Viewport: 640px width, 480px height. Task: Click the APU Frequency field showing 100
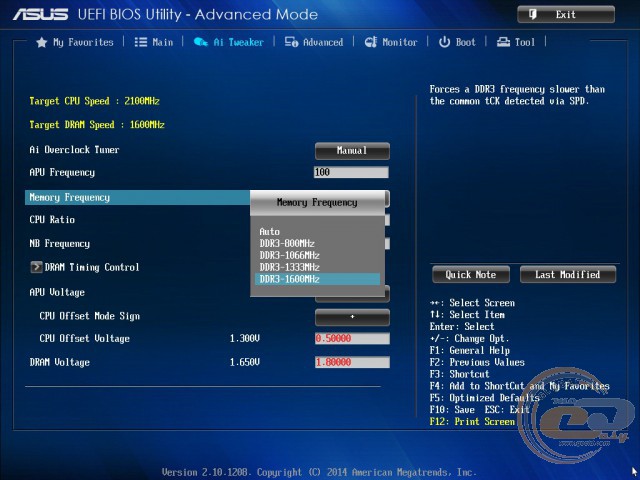[x=351, y=172]
